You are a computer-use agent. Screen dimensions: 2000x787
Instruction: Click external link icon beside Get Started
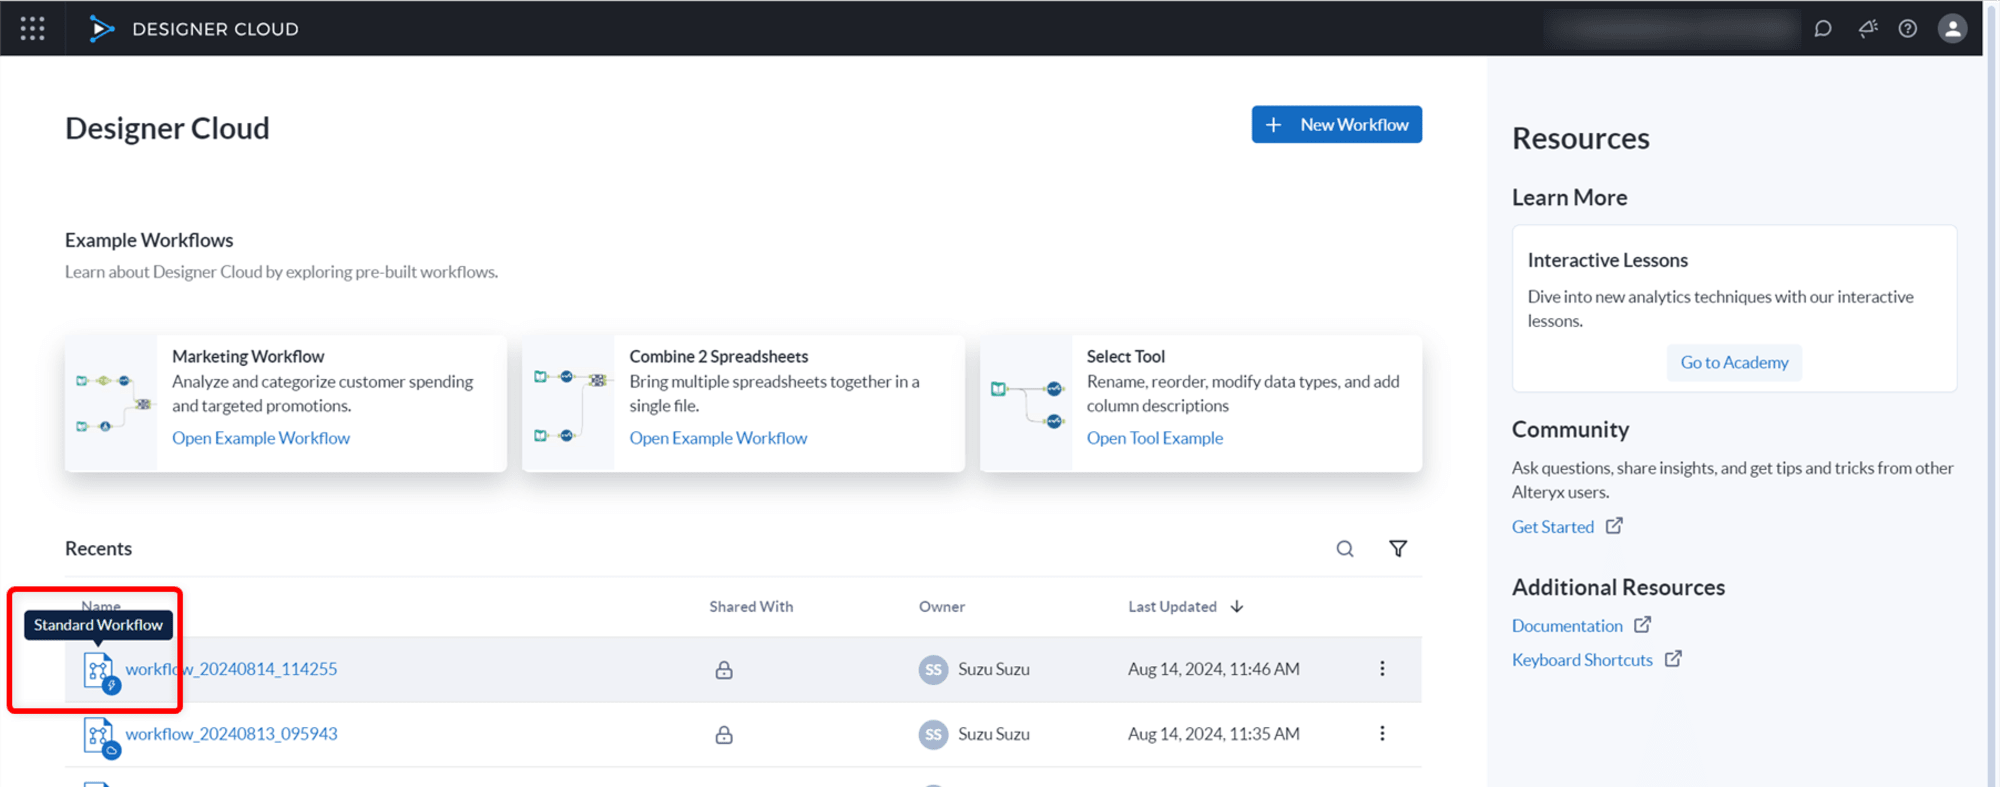click(1614, 526)
